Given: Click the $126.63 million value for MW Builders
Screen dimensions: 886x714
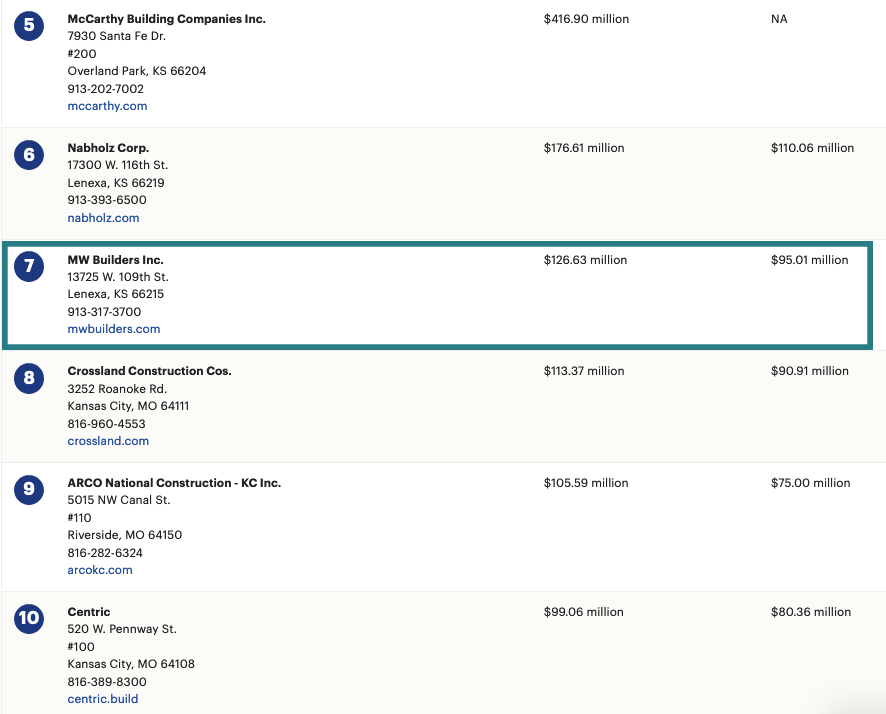Looking at the screenshot, I should pyautogui.click(x=585, y=260).
